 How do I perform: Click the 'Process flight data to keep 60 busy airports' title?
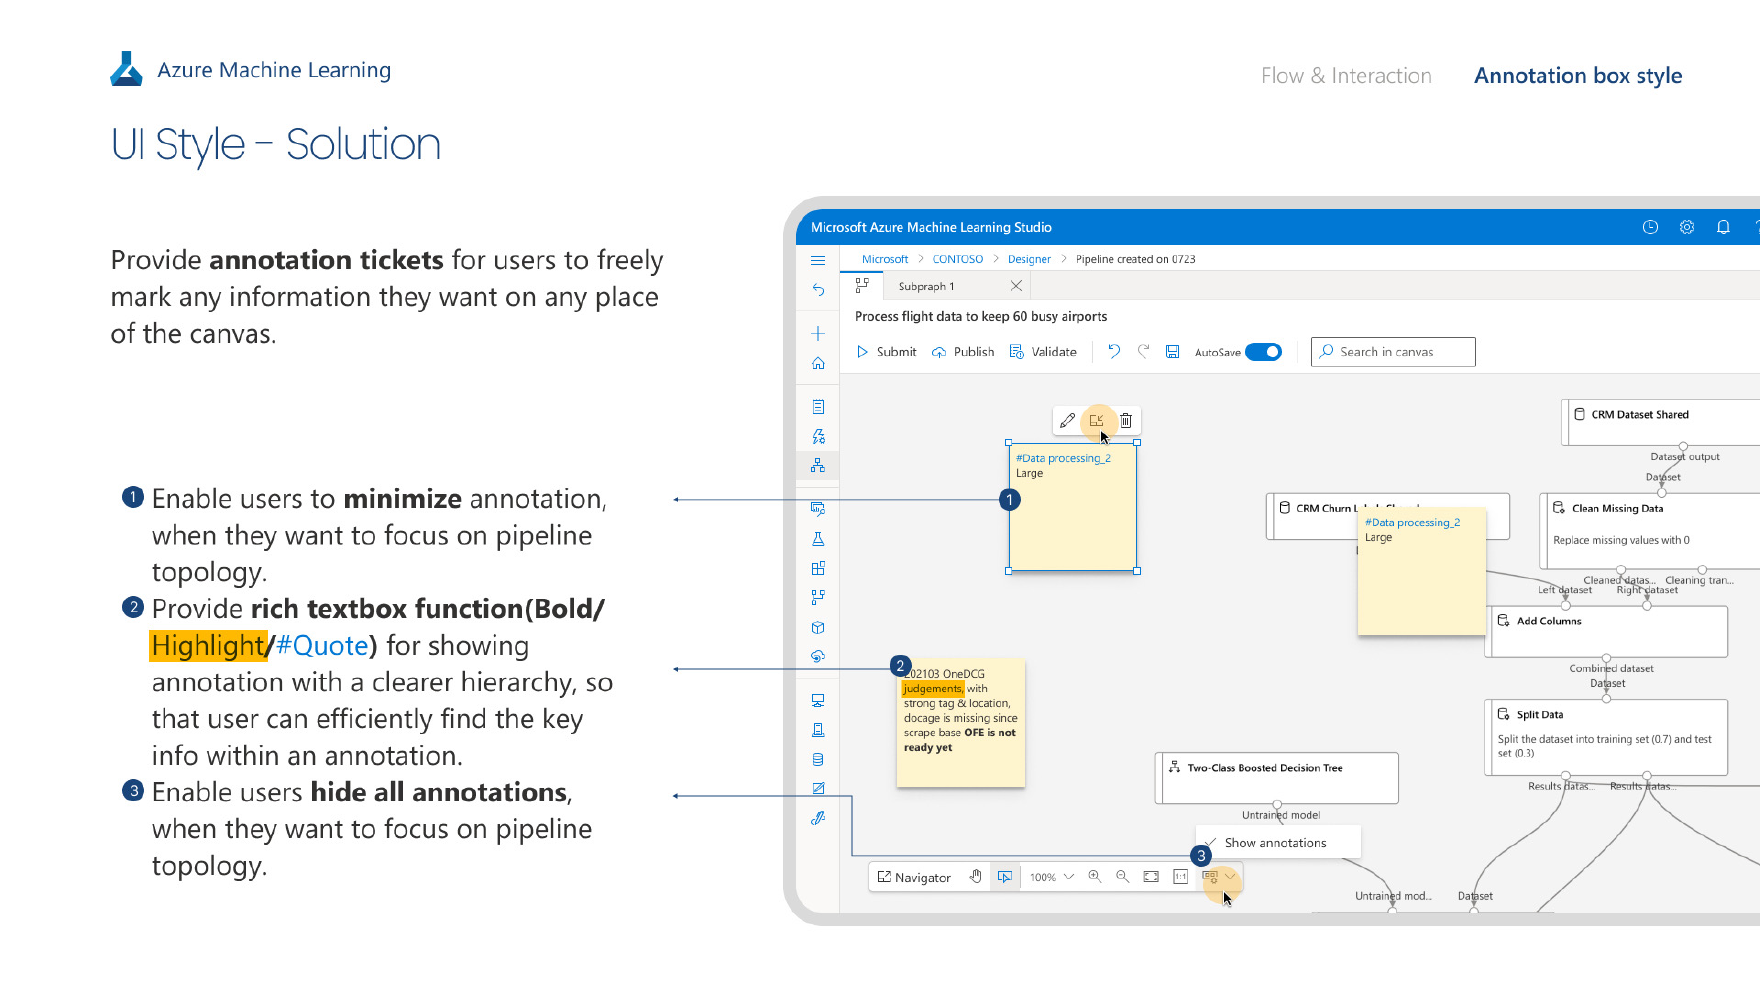pyautogui.click(x=981, y=316)
